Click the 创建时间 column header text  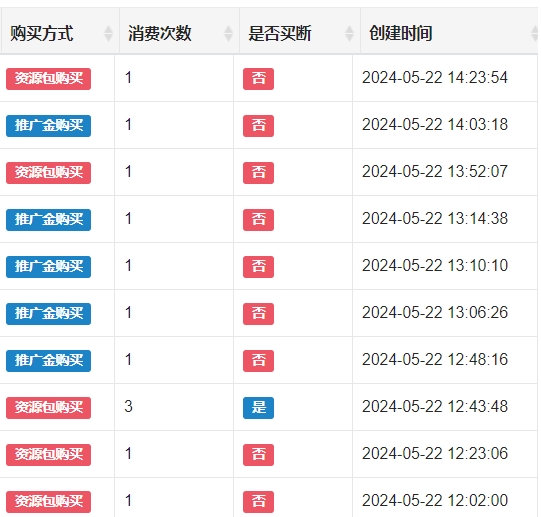(401, 33)
